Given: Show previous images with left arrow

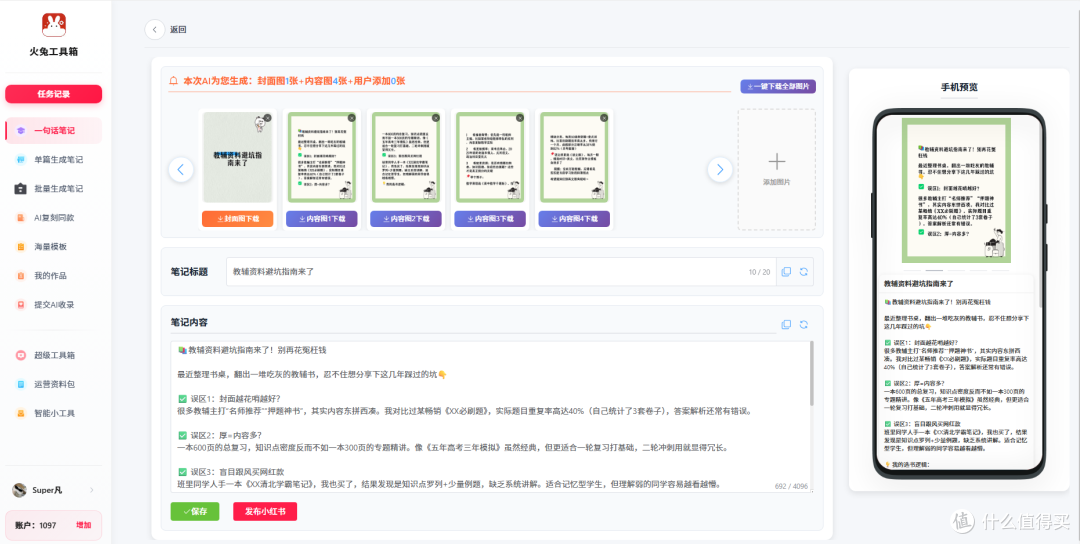Looking at the screenshot, I should click(180, 169).
